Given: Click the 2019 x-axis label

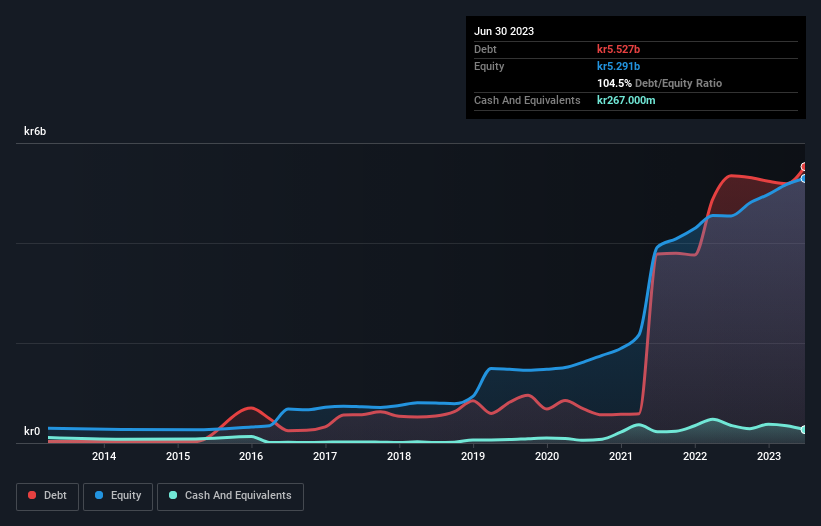Looking at the screenshot, I should [x=473, y=456].
